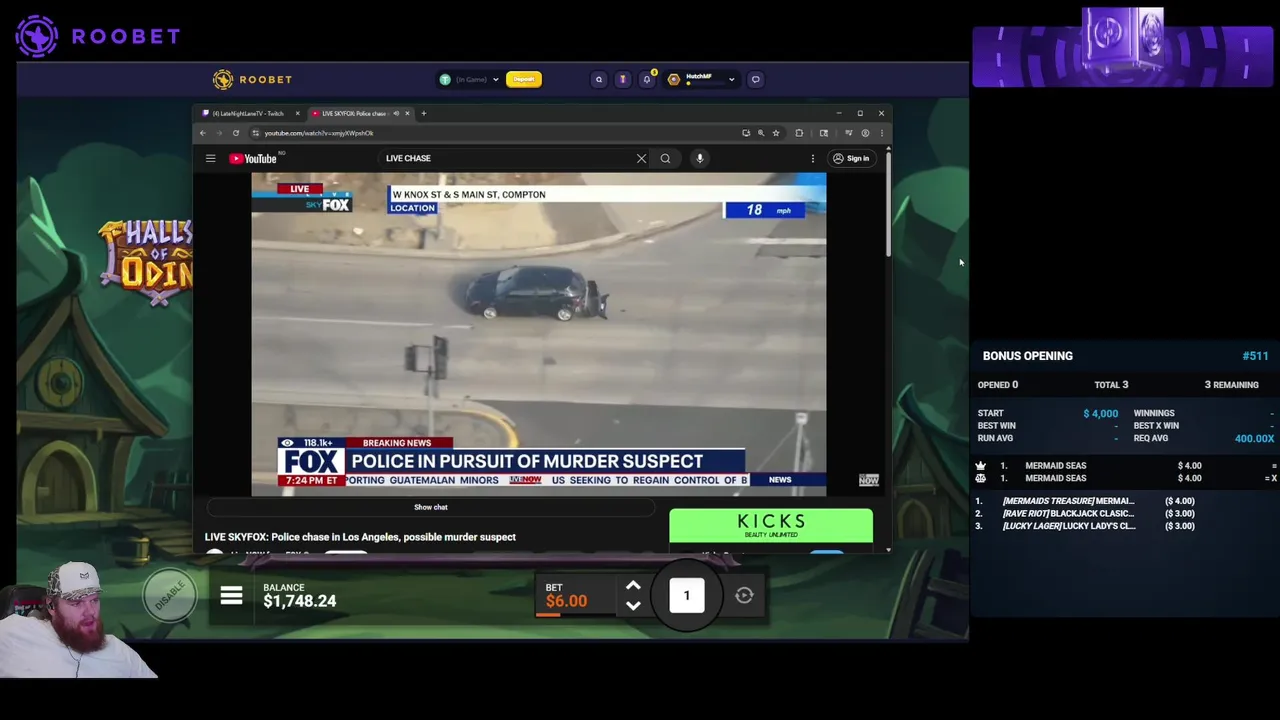The width and height of the screenshot is (1280, 720).
Task: Submit YouTube search with magnifier button
Action: (x=665, y=158)
